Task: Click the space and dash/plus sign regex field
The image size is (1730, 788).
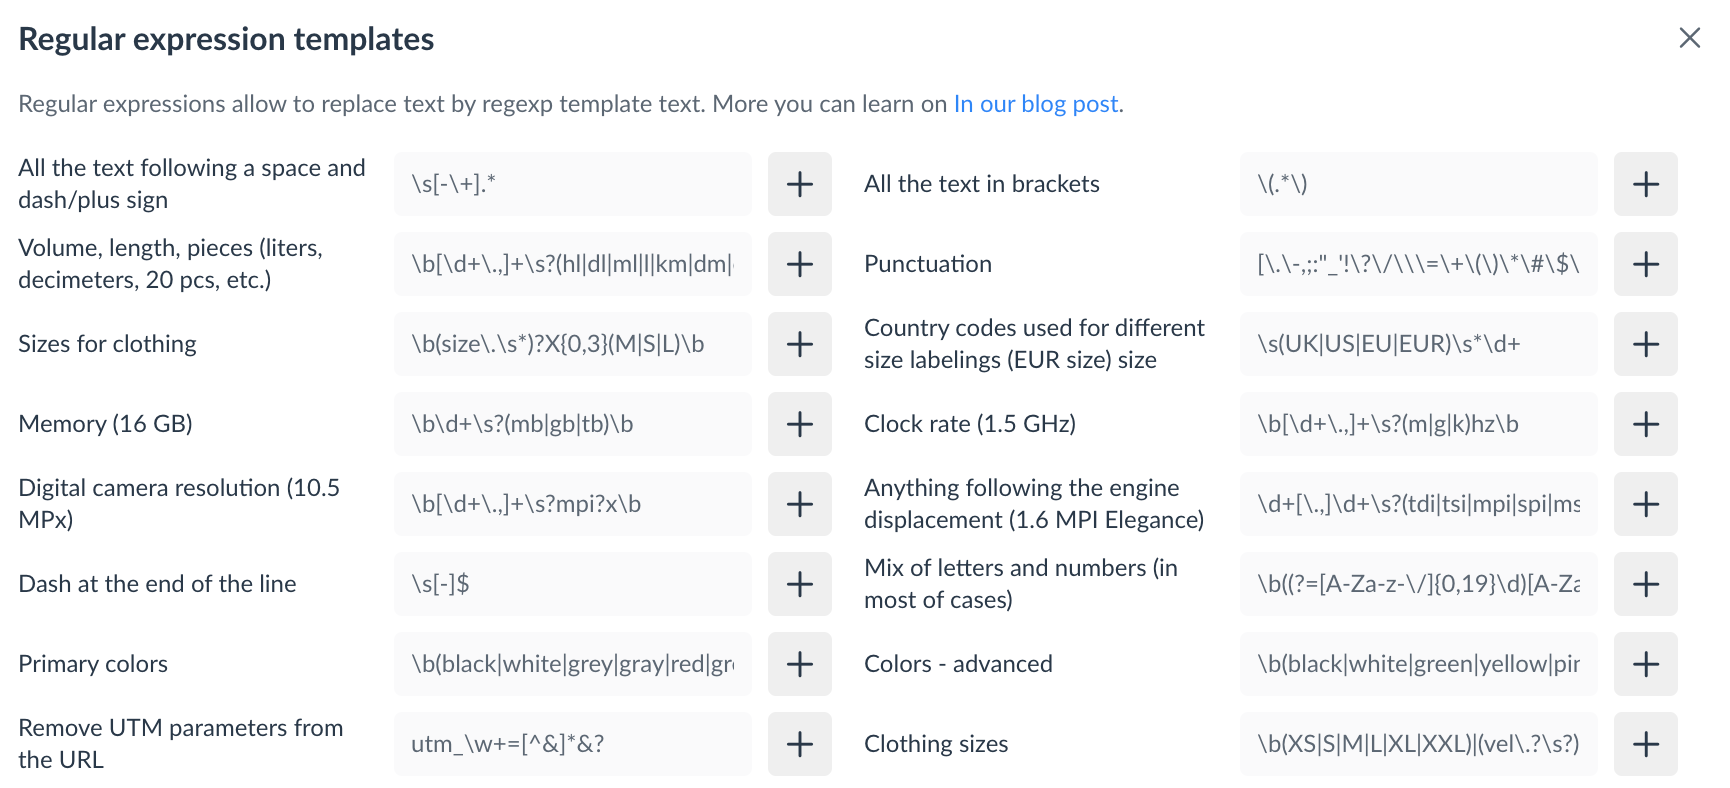Action: [572, 184]
